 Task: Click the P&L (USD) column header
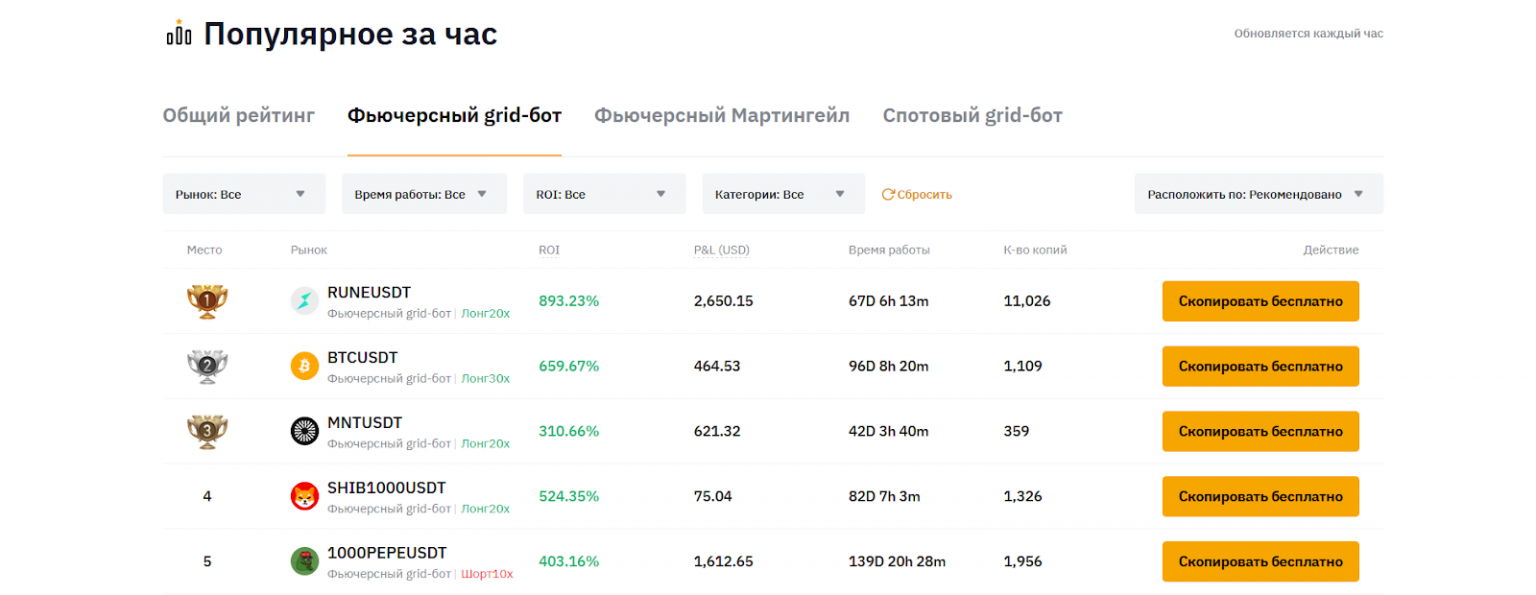pos(721,250)
